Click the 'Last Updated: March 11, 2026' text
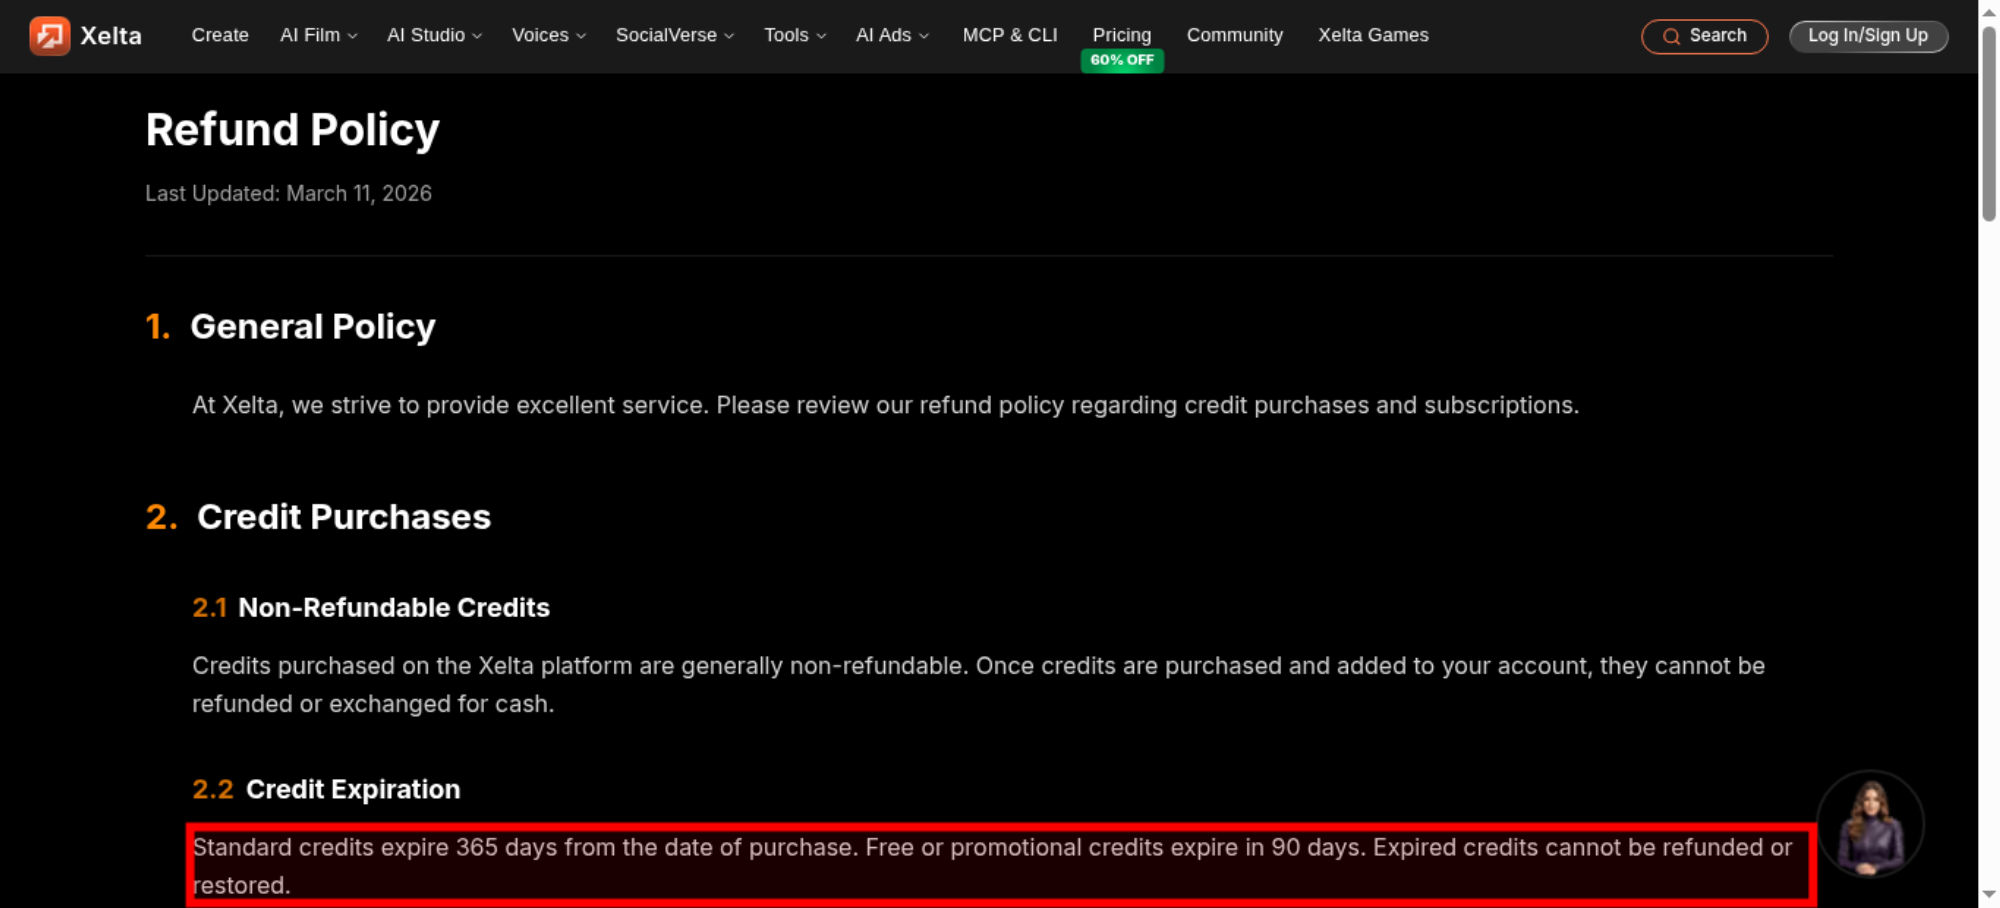Screen dimensions: 2000x908 289,193
